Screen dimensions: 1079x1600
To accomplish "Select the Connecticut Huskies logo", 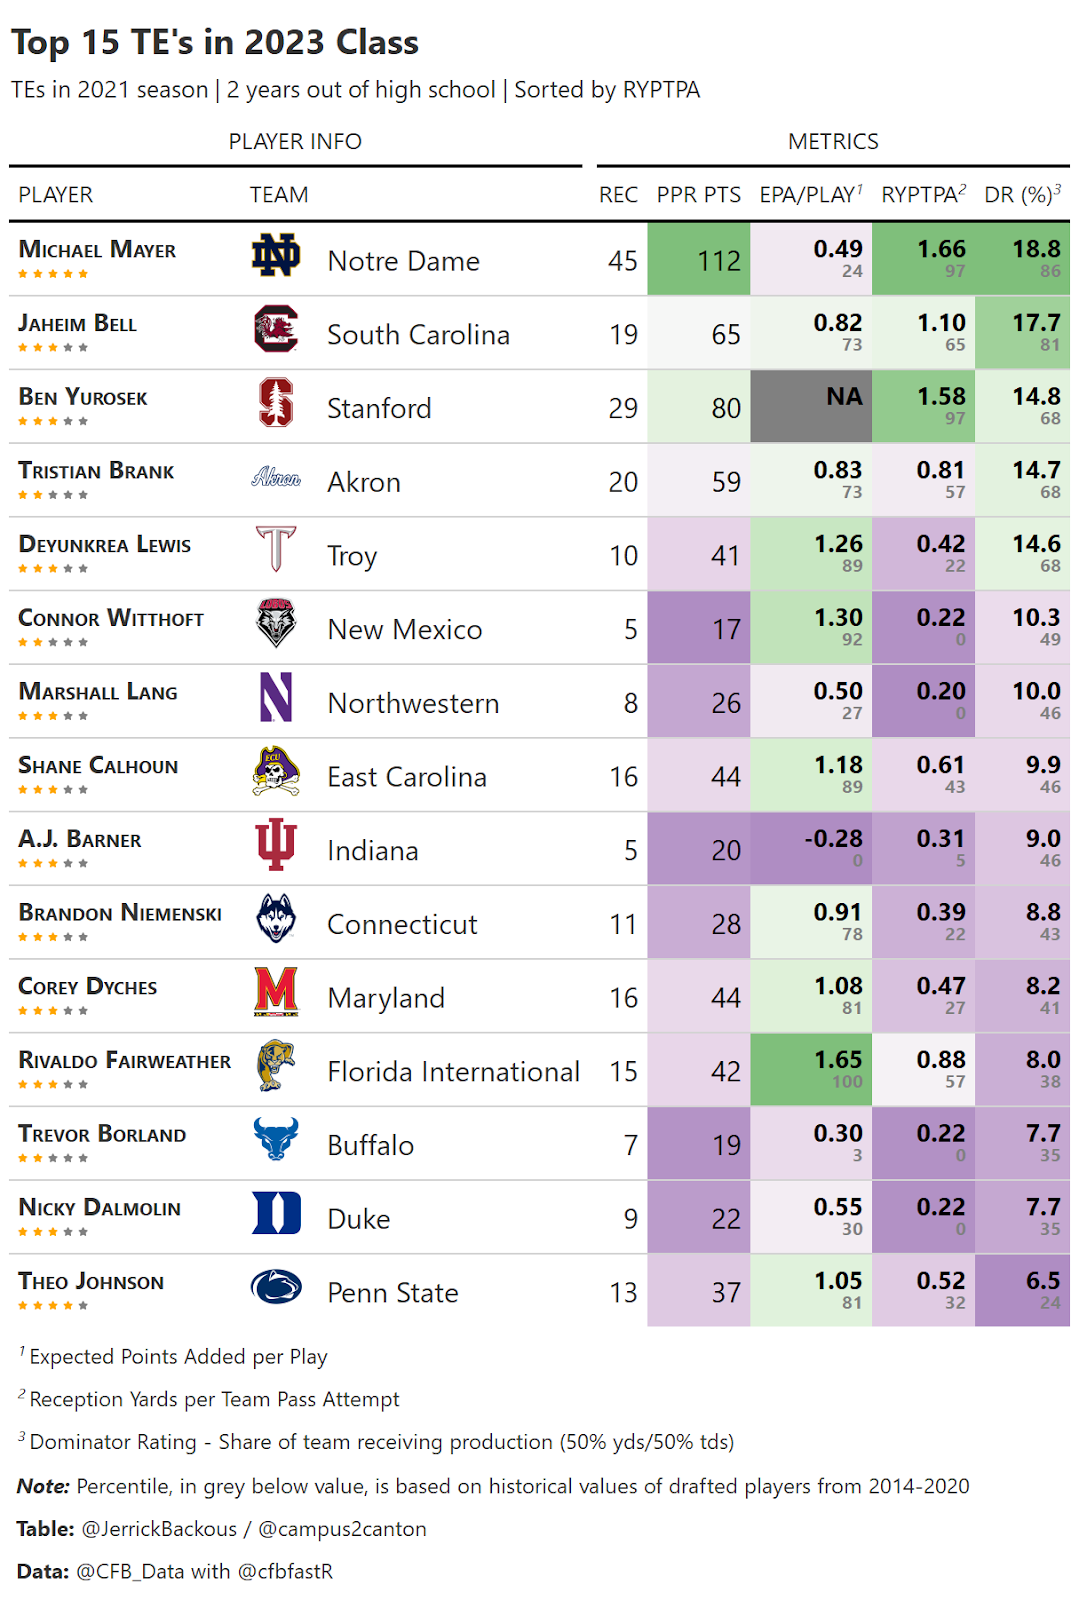I will tap(275, 918).
